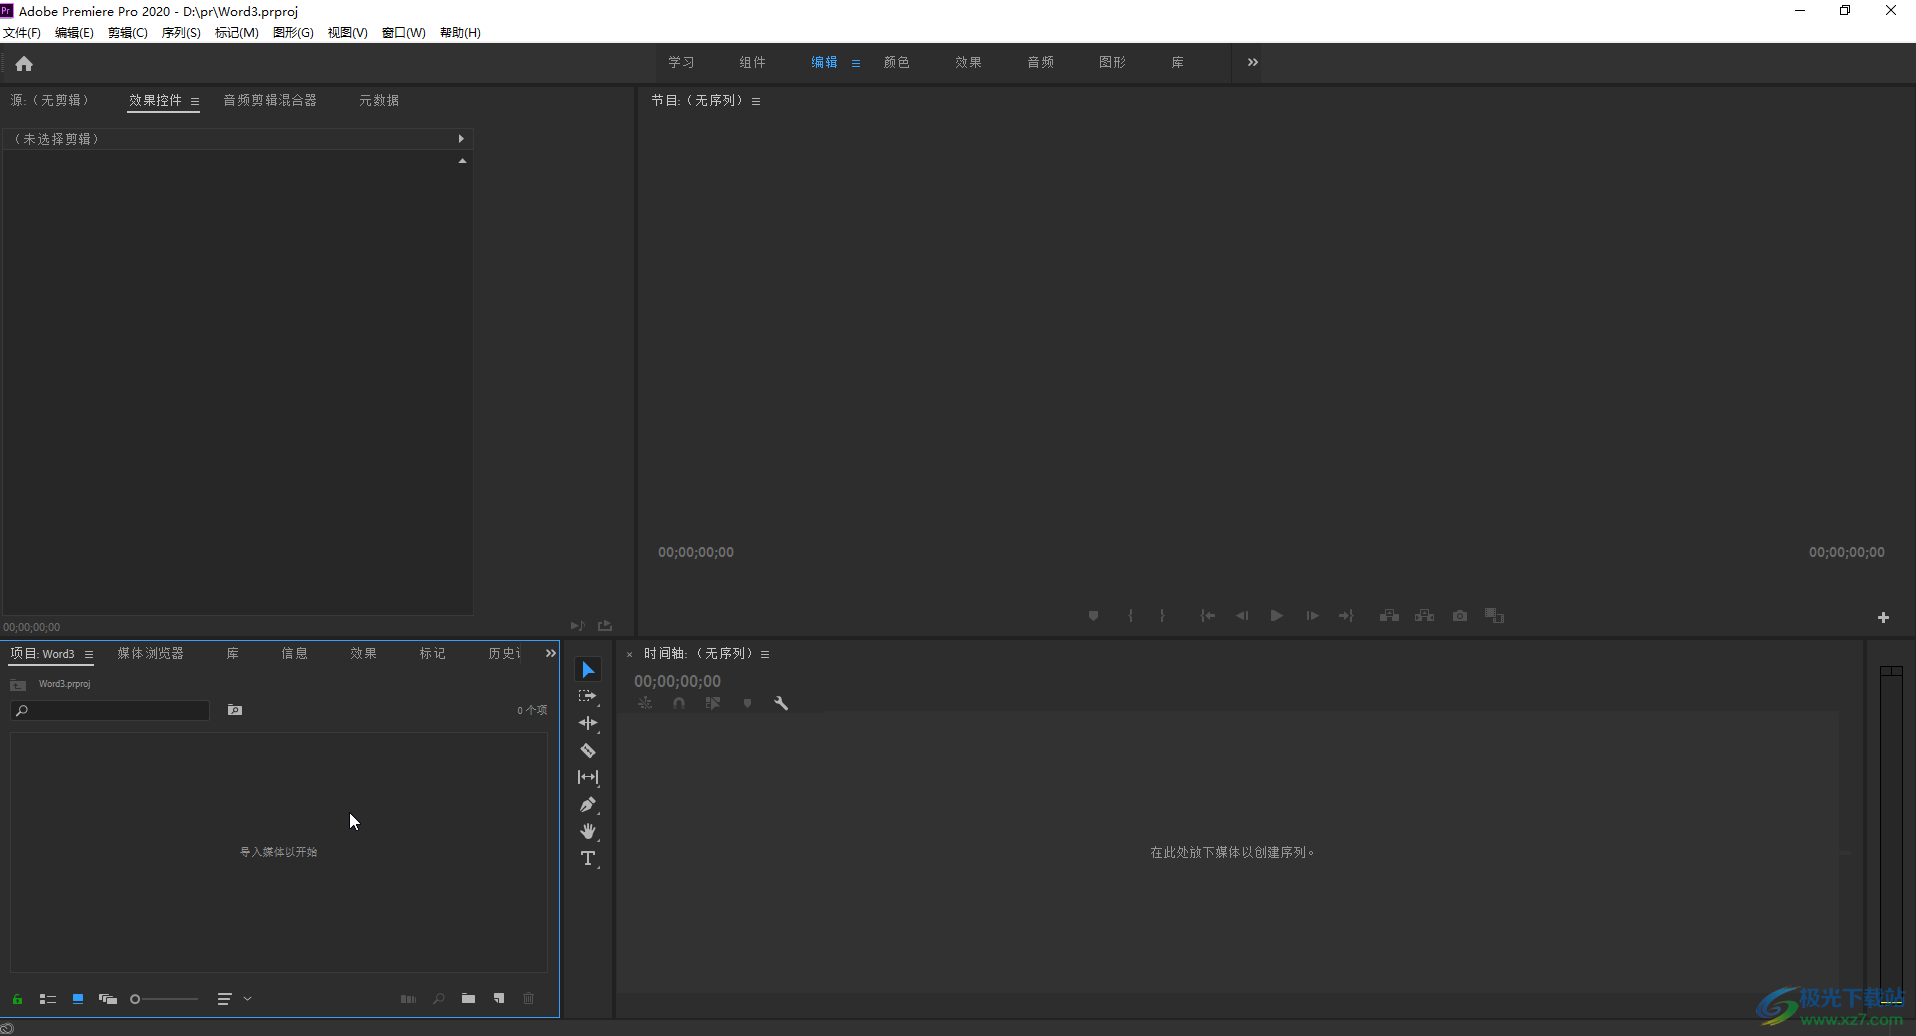Open Editing workspace menu
The height and width of the screenshot is (1036, 1916).
tap(856, 63)
